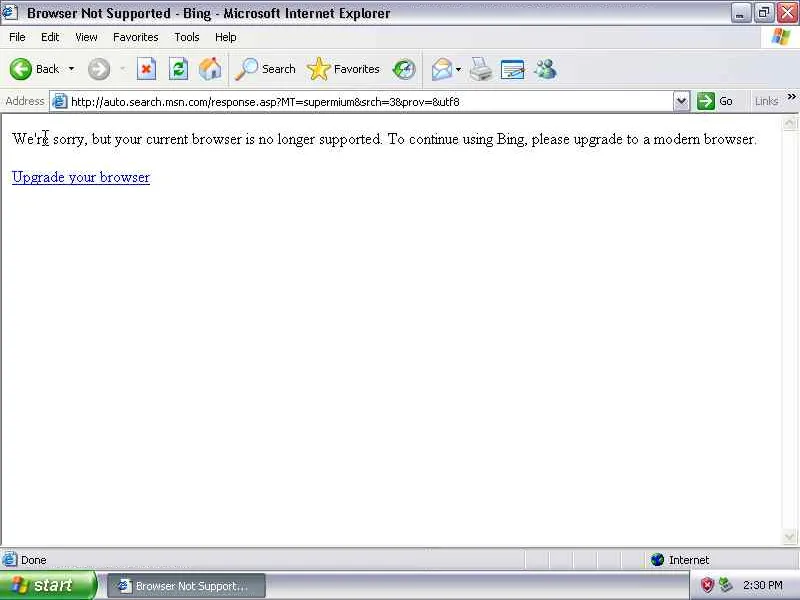Close the Internet Explorer window
This screenshot has height=600, width=800.
point(787,13)
